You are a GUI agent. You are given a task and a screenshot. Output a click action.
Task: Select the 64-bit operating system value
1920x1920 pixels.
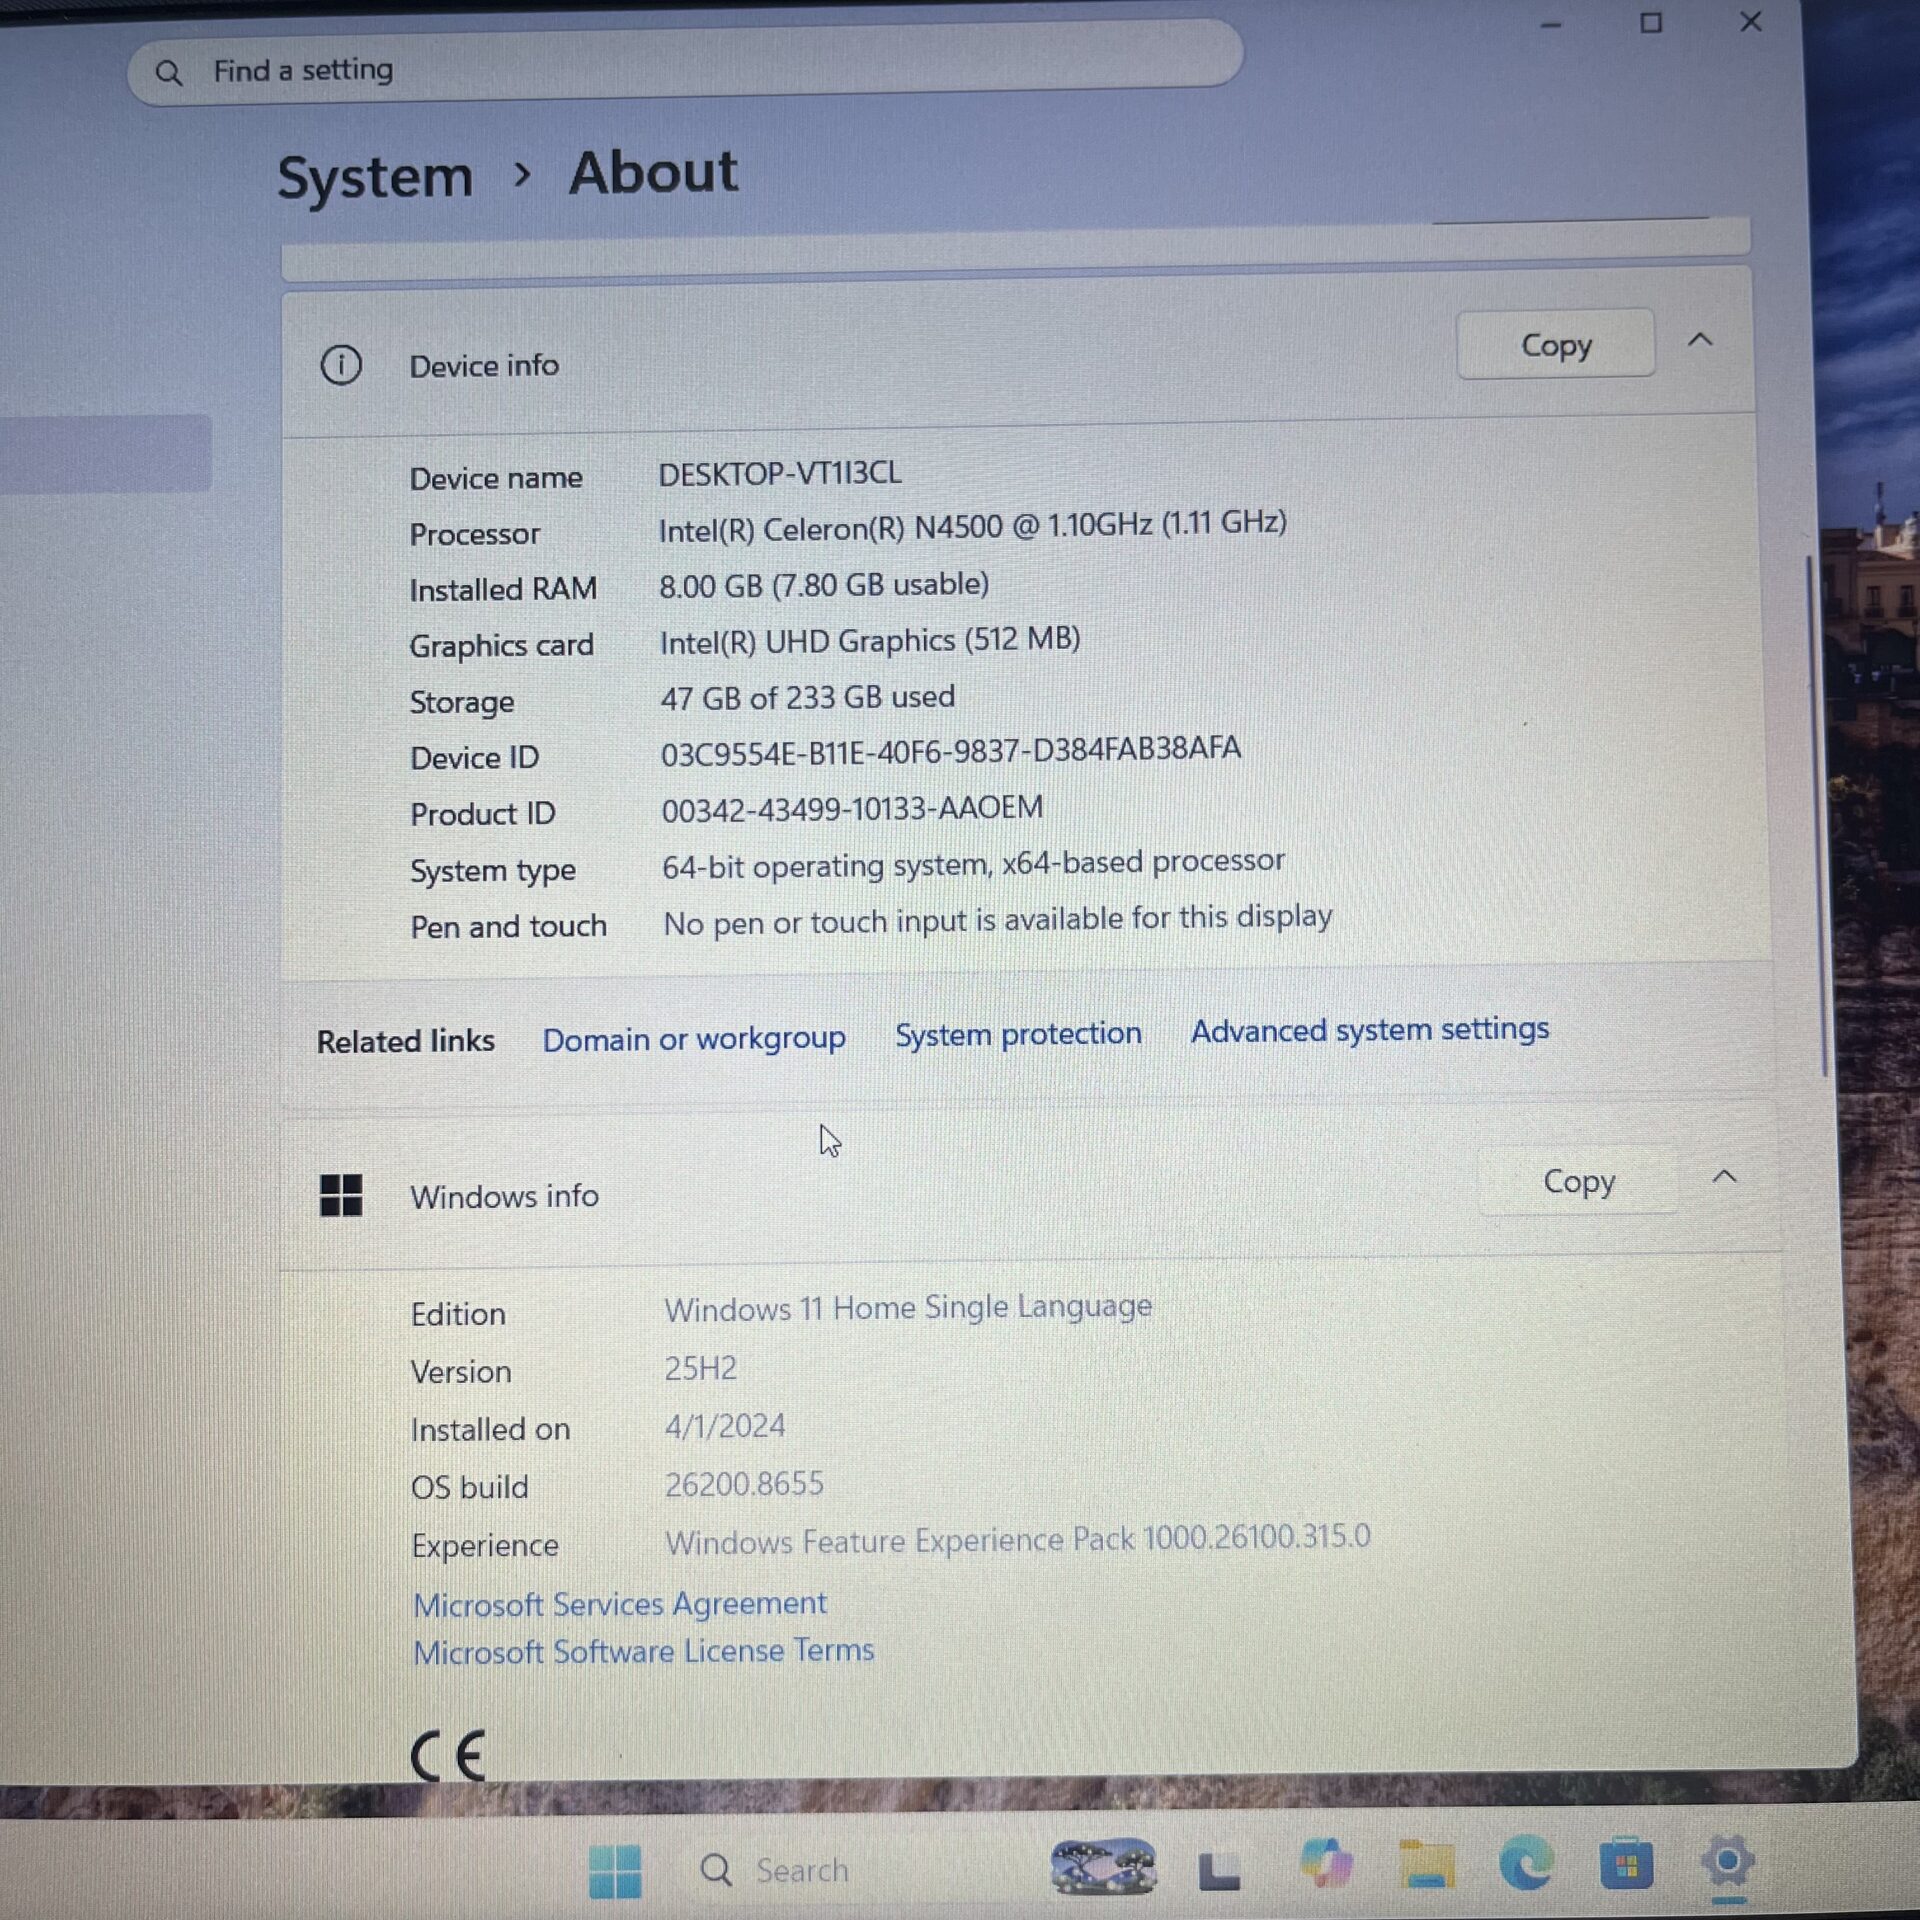[973, 863]
